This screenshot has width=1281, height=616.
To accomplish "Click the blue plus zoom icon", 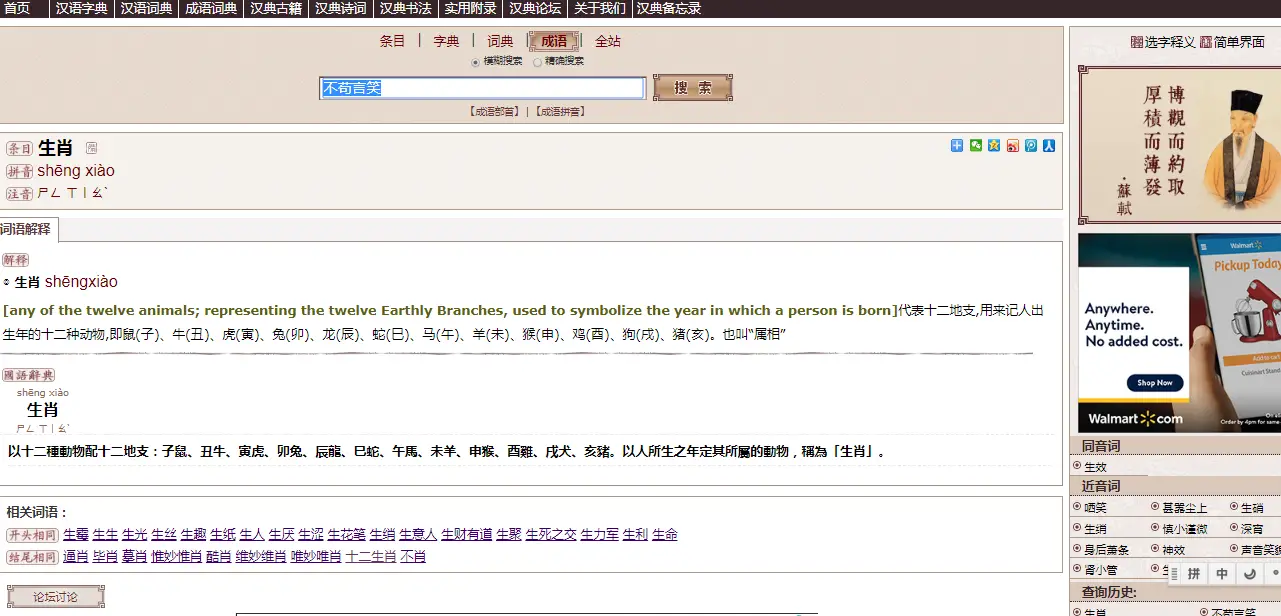I will (x=956, y=145).
